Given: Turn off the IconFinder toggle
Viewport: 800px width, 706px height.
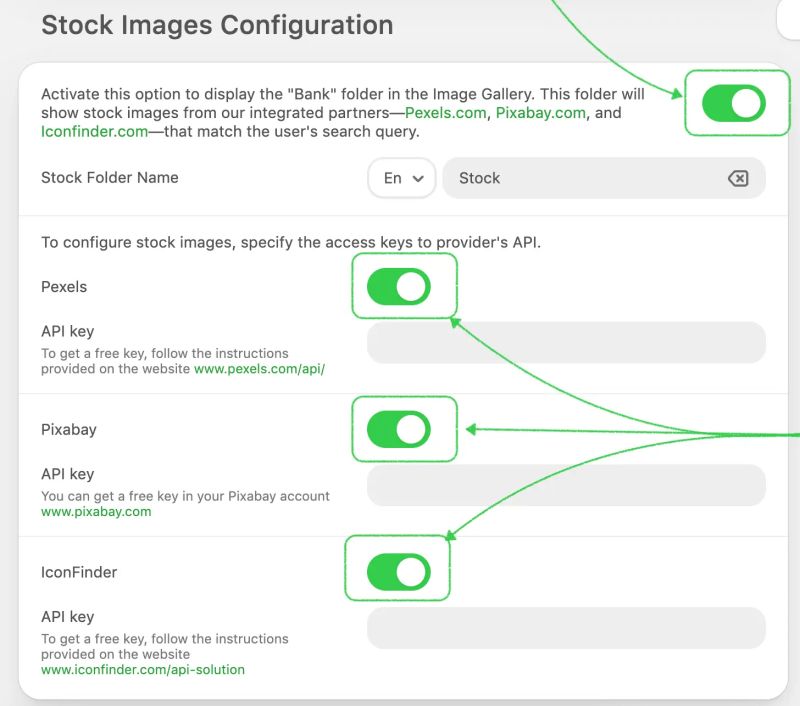Looking at the screenshot, I should coord(397,571).
